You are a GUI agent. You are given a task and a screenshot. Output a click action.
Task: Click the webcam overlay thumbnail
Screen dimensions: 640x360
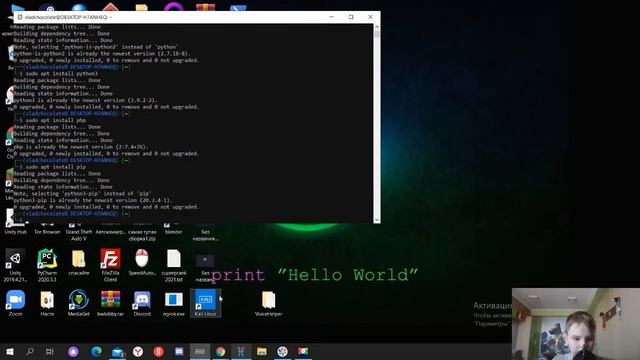pos(576,324)
